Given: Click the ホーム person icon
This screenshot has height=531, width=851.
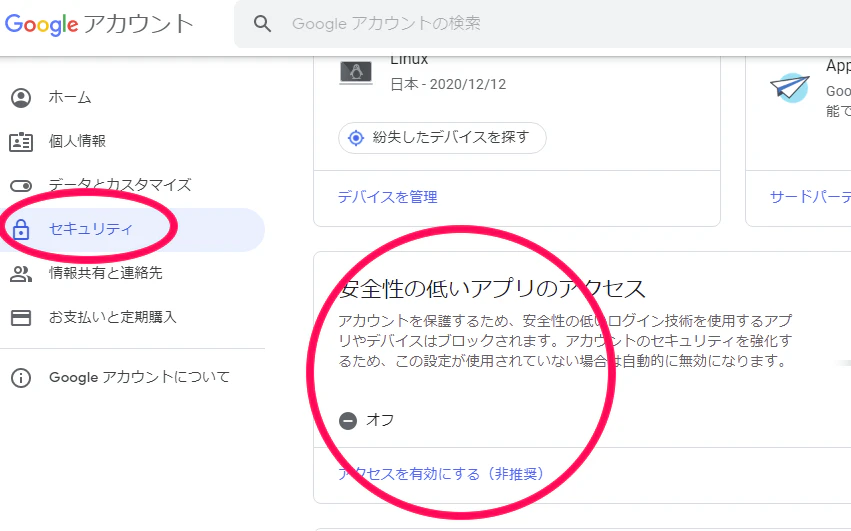Looking at the screenshot, I should [x=21, y=98].
